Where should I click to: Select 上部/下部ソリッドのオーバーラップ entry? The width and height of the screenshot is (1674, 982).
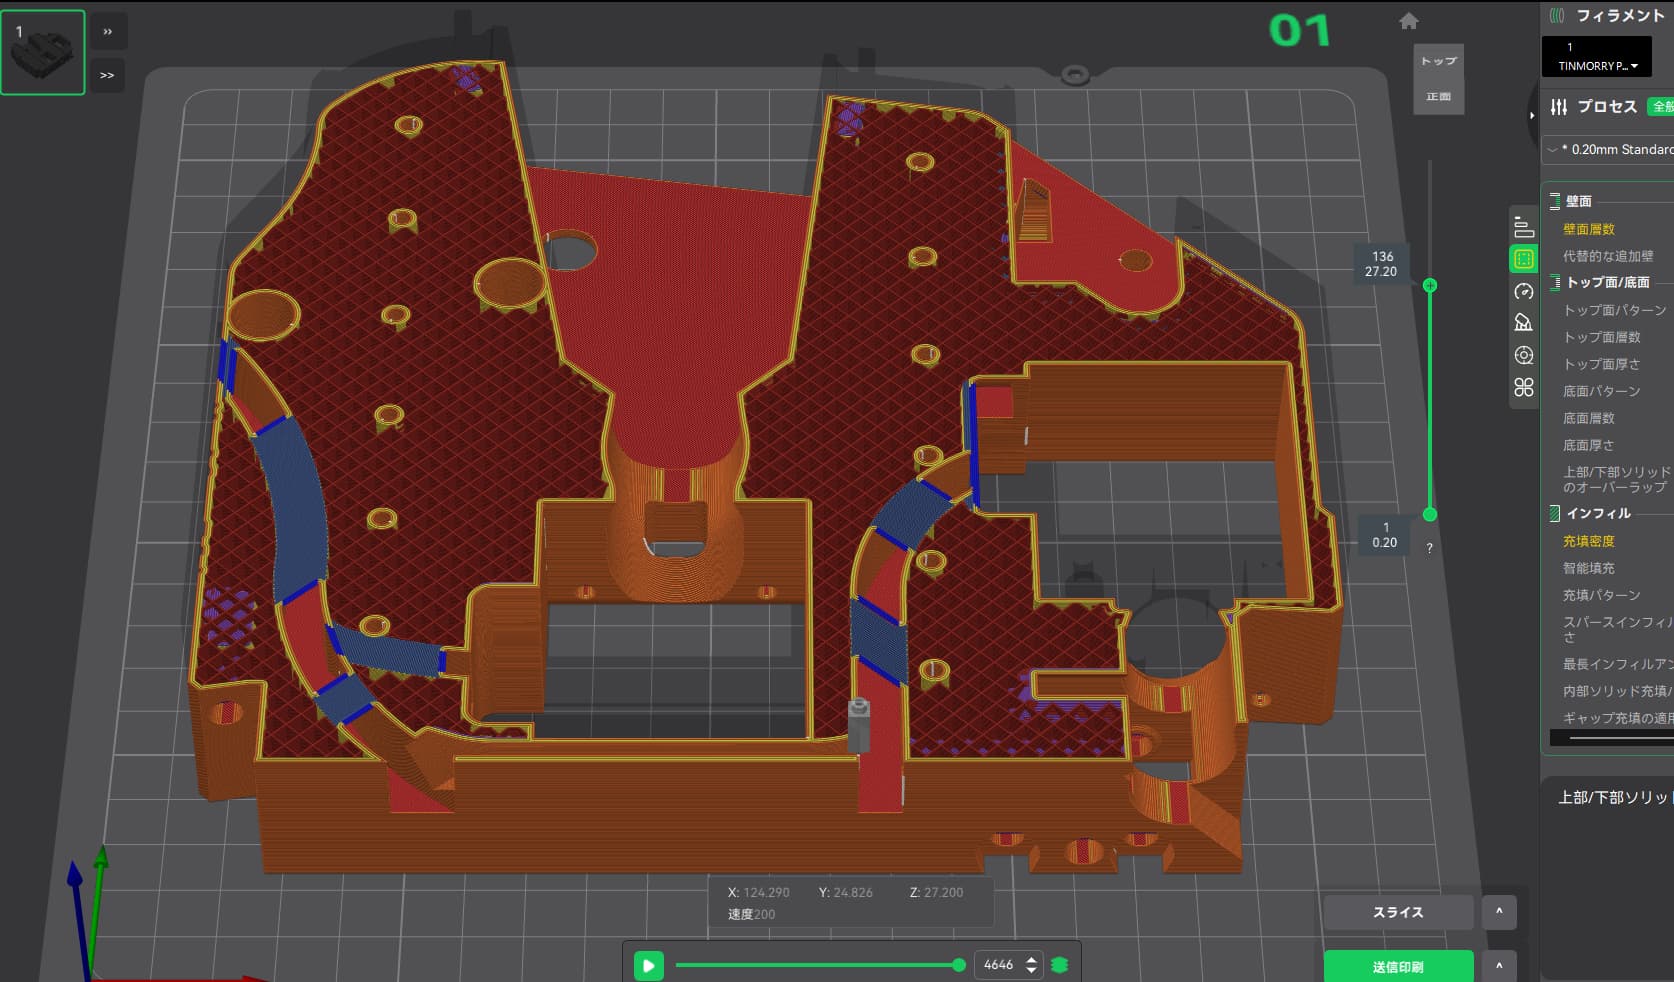(1617, 479)
